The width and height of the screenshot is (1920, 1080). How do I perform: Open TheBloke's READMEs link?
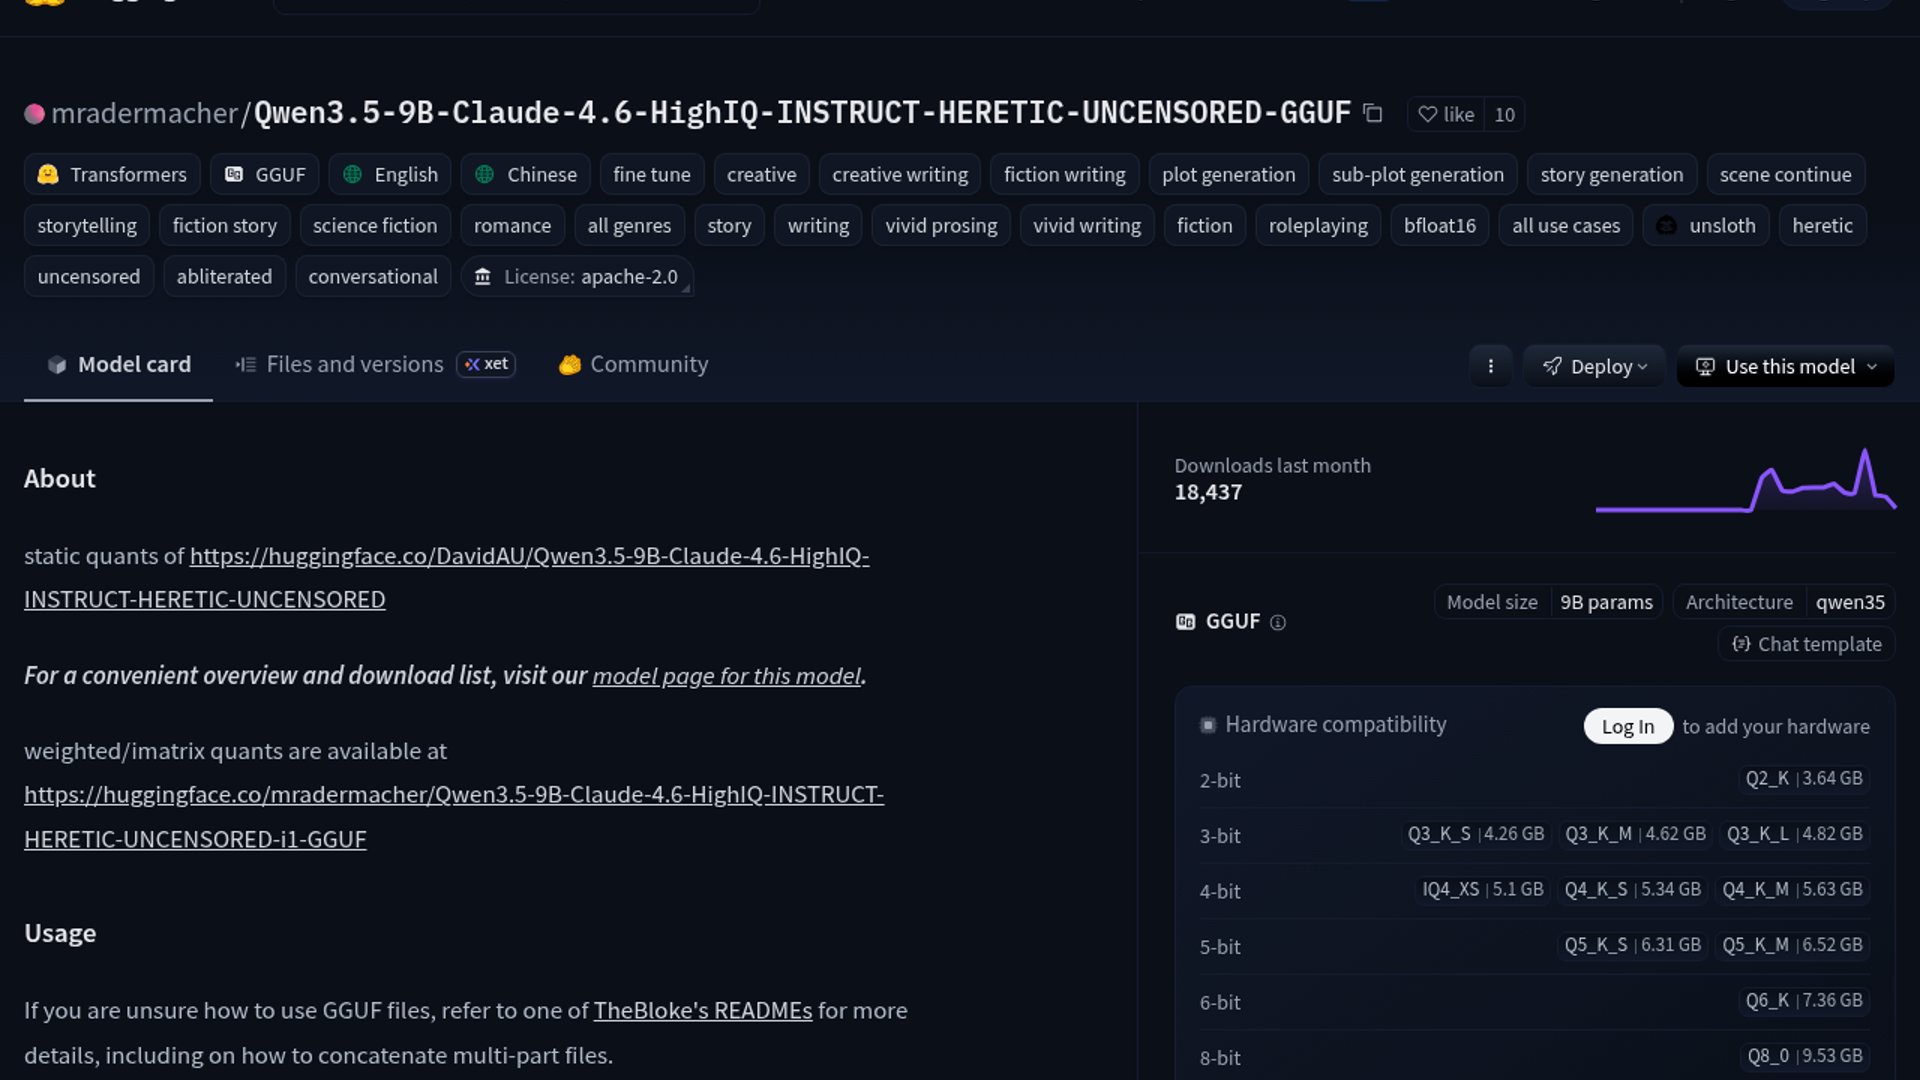tap(702, 1011)
